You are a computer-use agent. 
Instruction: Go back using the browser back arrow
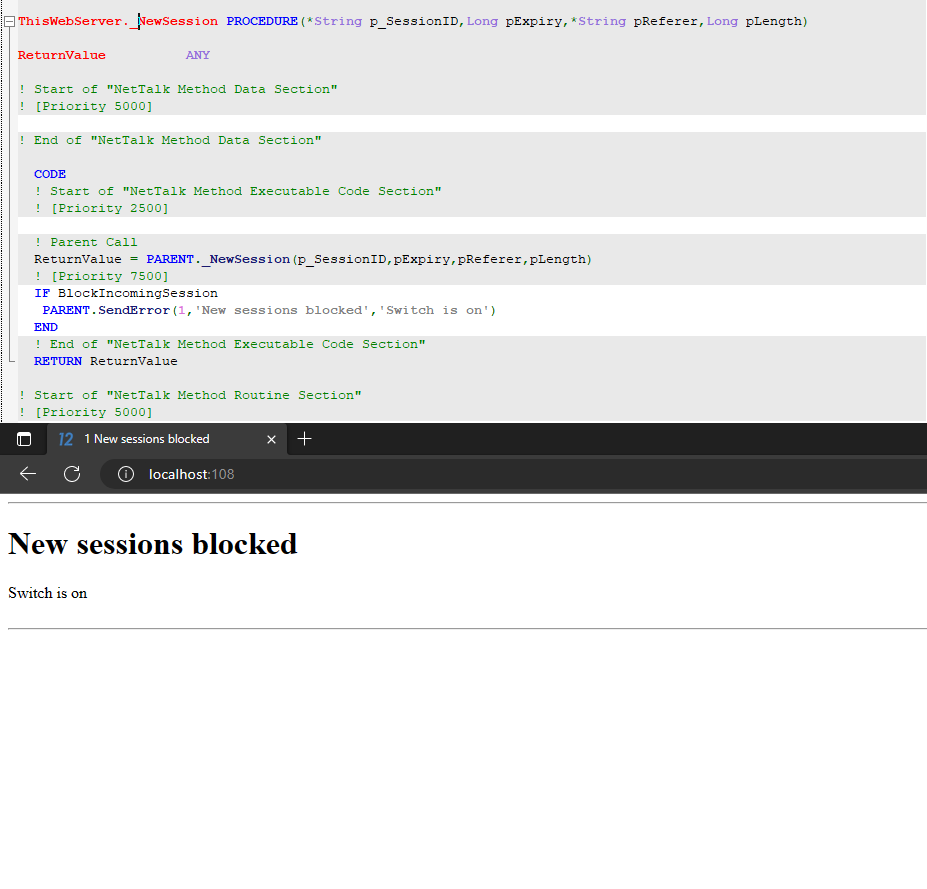pyautogui.click(x=28, y=474)
